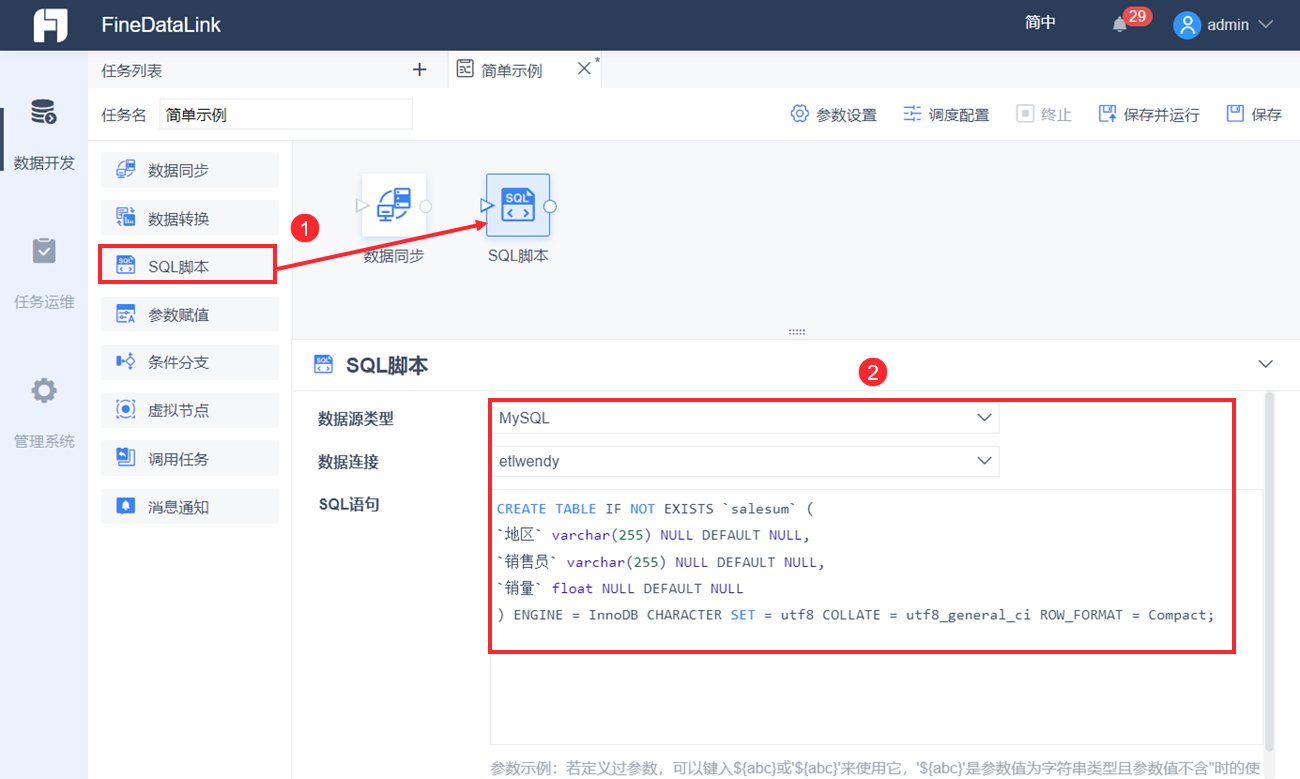
Task: Click the 参数设置 button label
Action: 846,115
